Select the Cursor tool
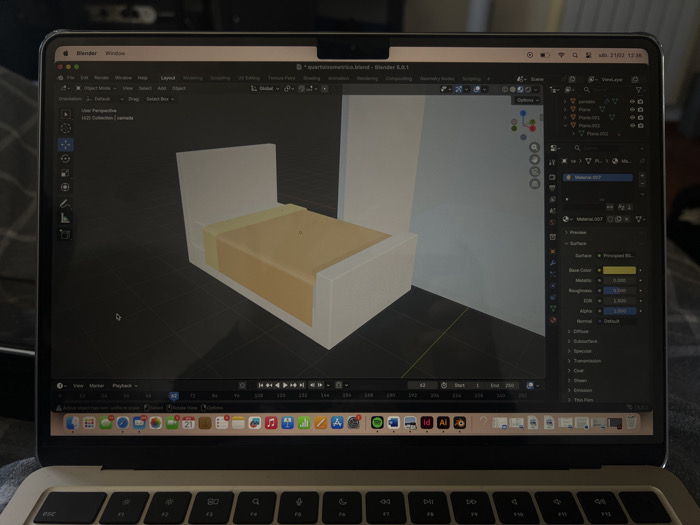 (66, 129)
